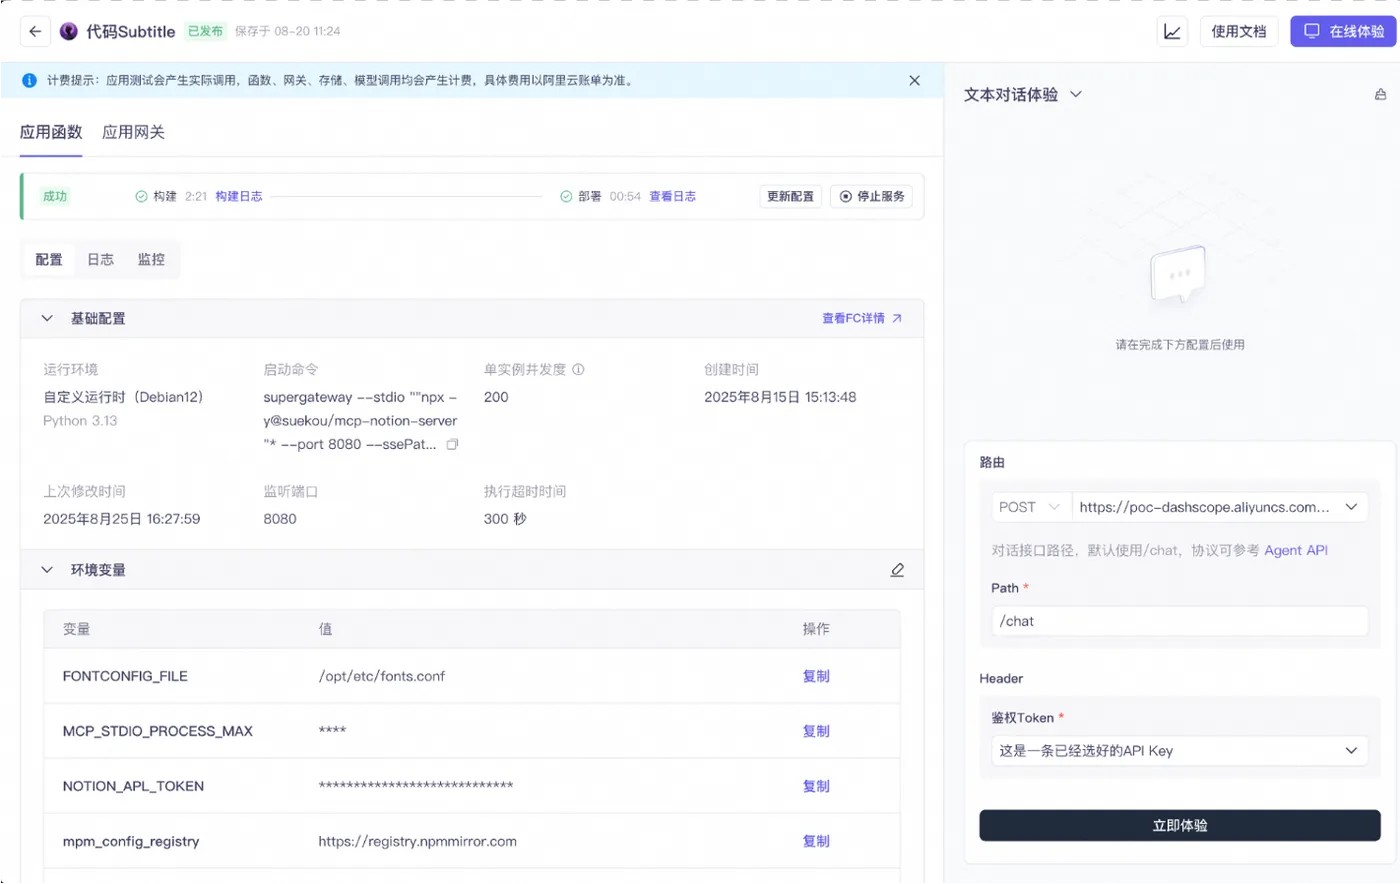Screen dimensions: 1400x884
Task: Switch to the 应用函数 tab
Action: (x=51, y=132)
